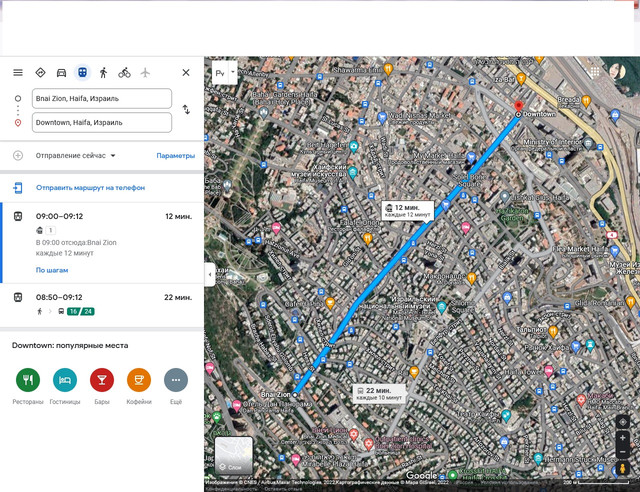Open step-by-step details По шагам
This screenshot has height=492, width=640.
point(52,270)
